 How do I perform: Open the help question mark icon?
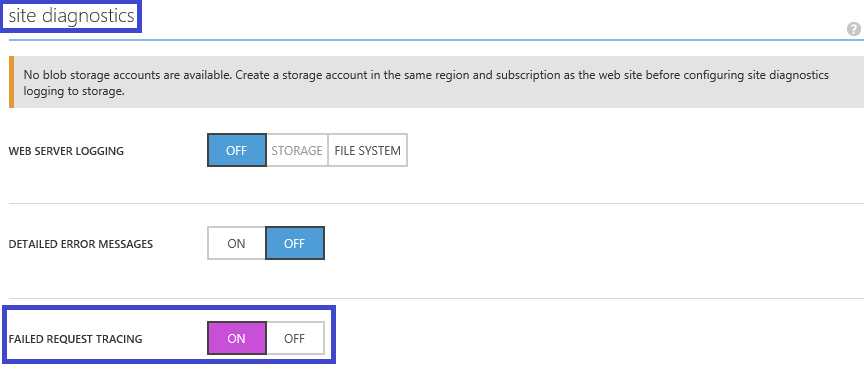pyautogui.click(x=854, y=29)
